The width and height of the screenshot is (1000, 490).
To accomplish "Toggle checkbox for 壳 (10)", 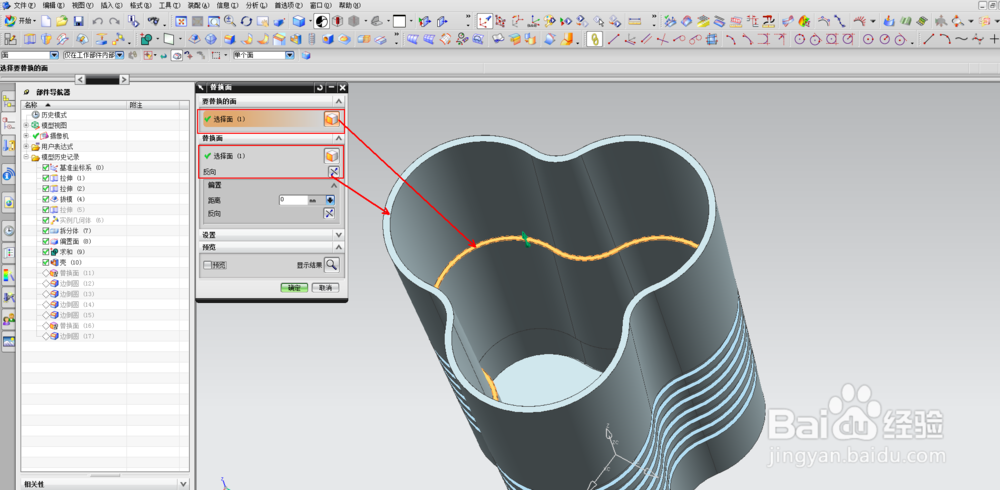I will [x=45, y=262].
